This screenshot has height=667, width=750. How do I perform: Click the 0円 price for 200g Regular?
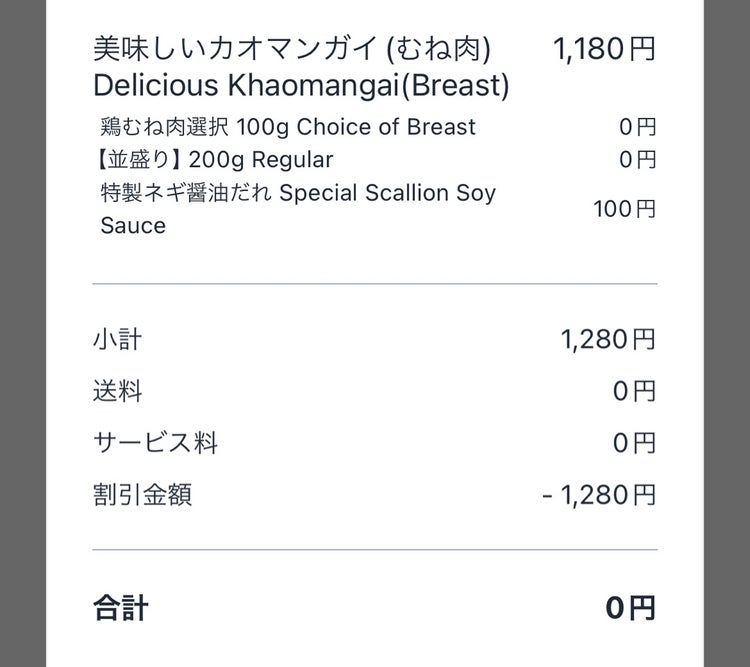pyautogui.click(x=637, y=159)
